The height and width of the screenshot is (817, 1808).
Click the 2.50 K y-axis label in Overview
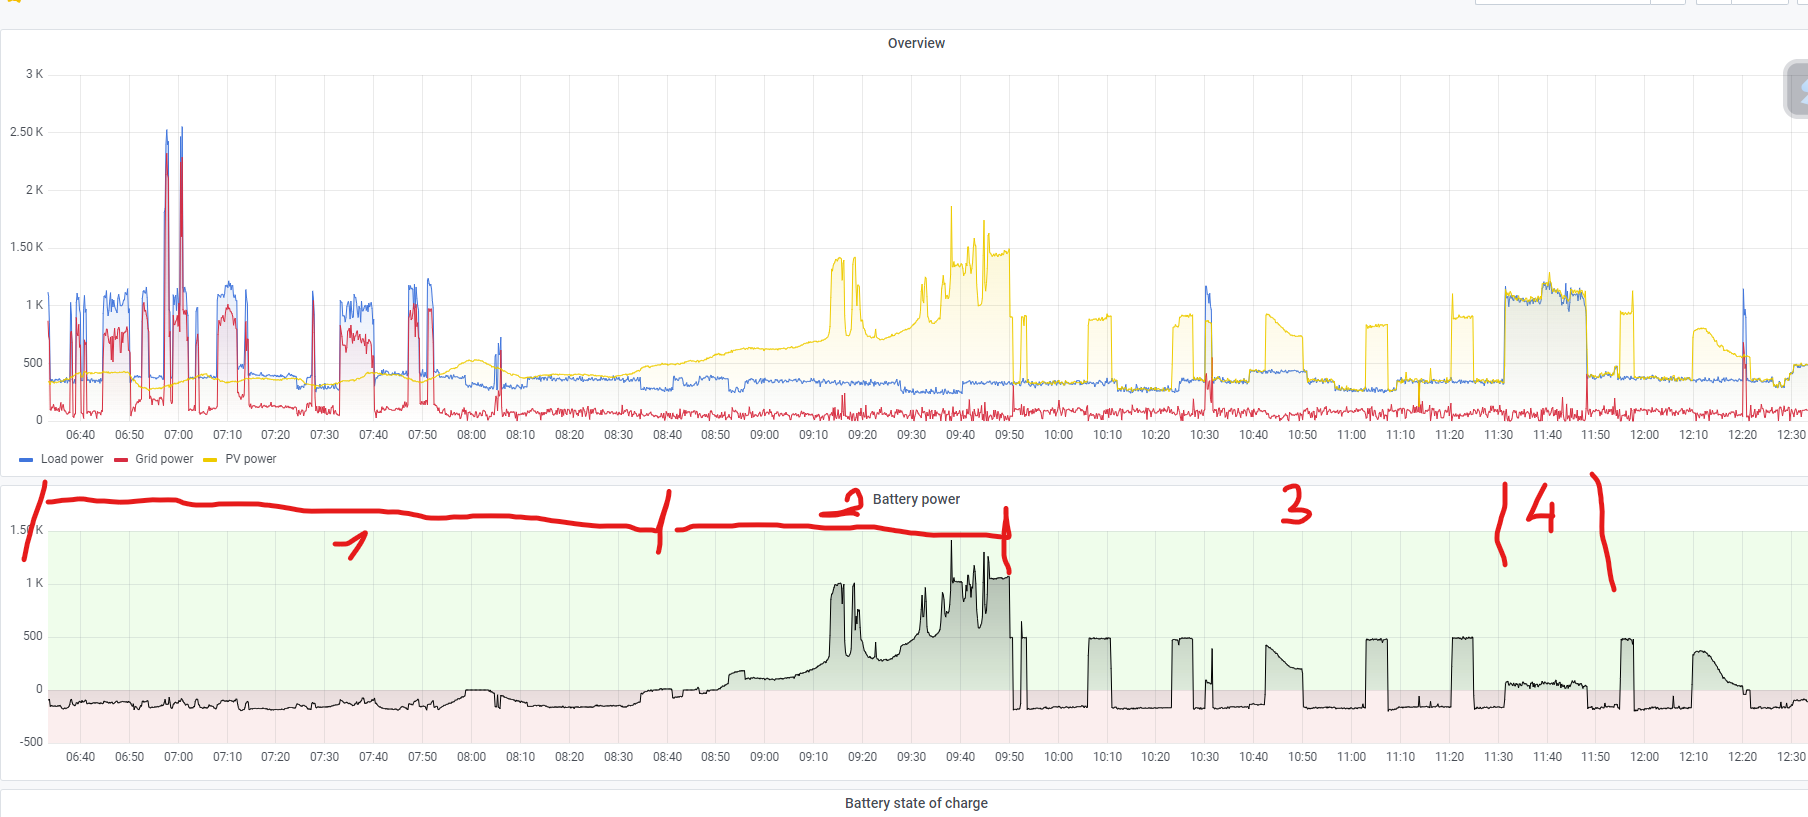coord(26,132)
